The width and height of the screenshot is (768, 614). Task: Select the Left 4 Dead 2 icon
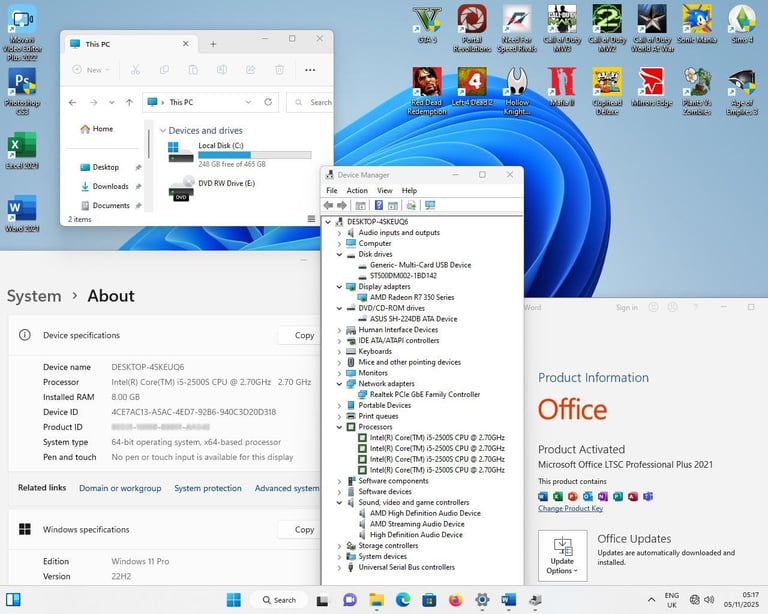pos(472,87)
